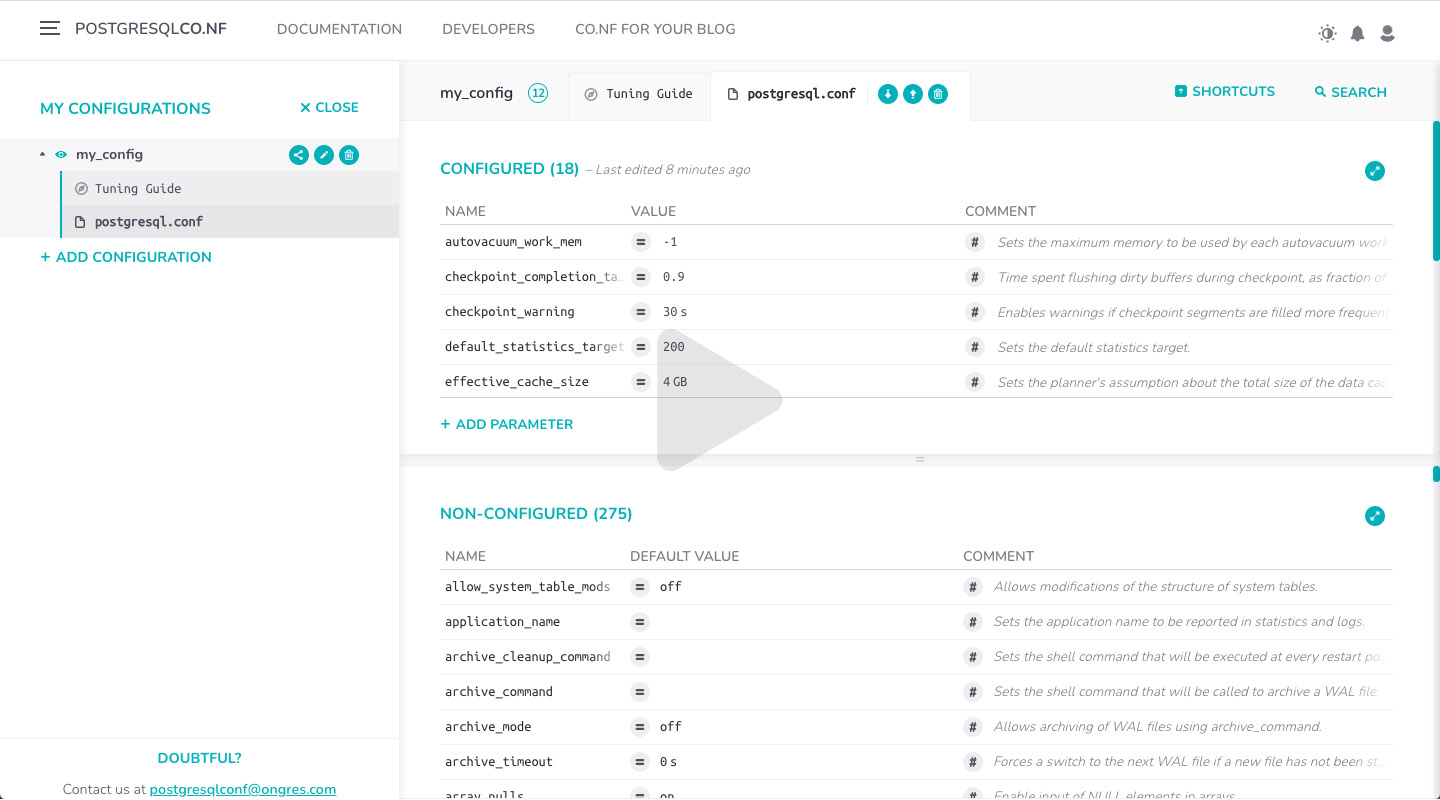Collapse the my_config tree with its arrow
Image resolution: width=1440 pixels, height=800 pixels.
pos(42,154)
